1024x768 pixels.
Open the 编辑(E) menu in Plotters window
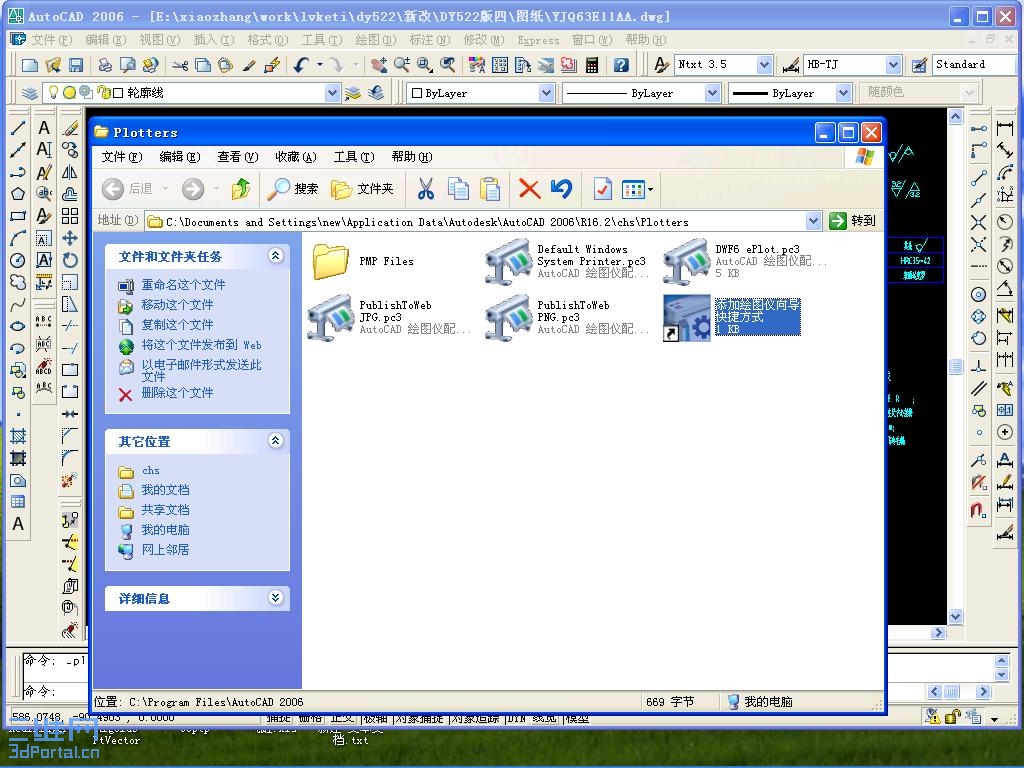(180, 157)
